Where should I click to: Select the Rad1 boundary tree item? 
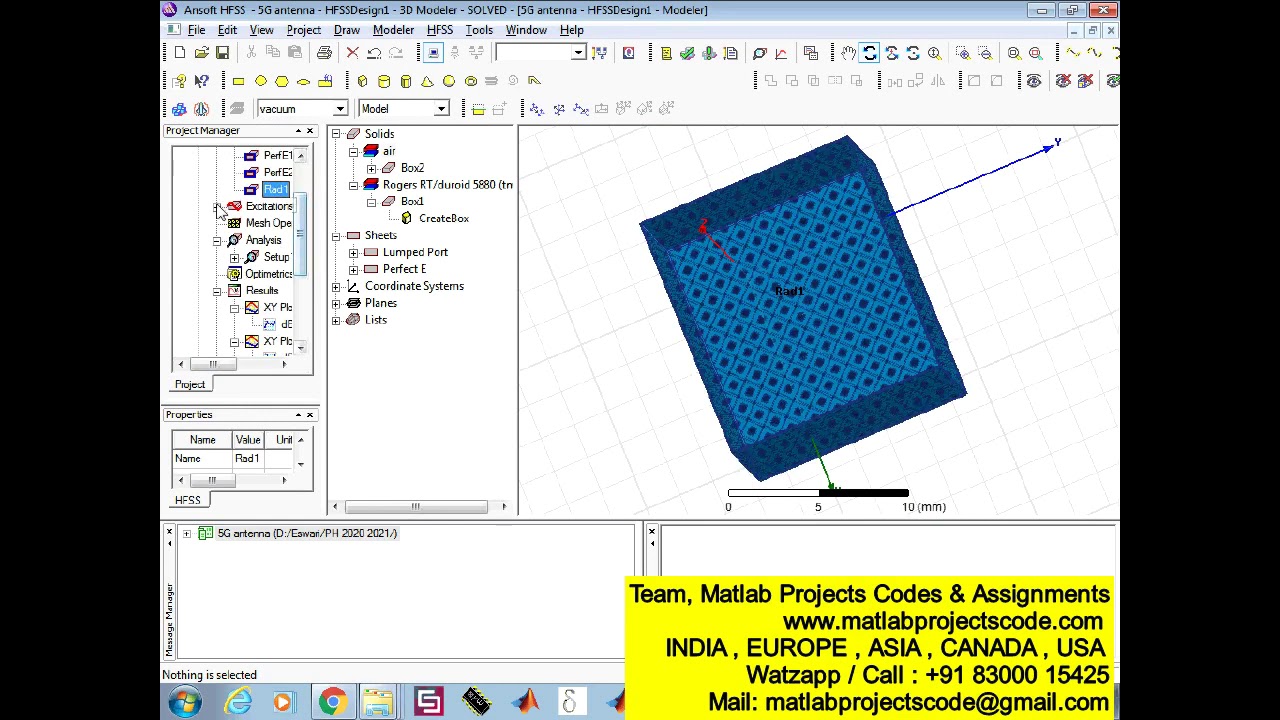[x=276, y=189]
